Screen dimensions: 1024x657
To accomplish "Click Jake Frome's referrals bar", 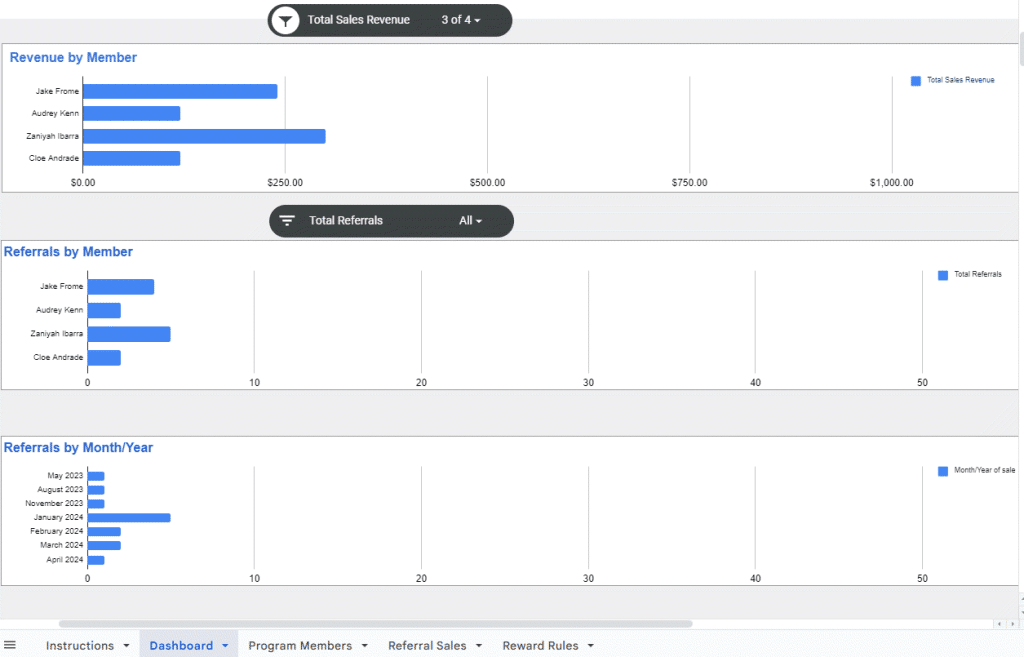I will click(120, 286).
